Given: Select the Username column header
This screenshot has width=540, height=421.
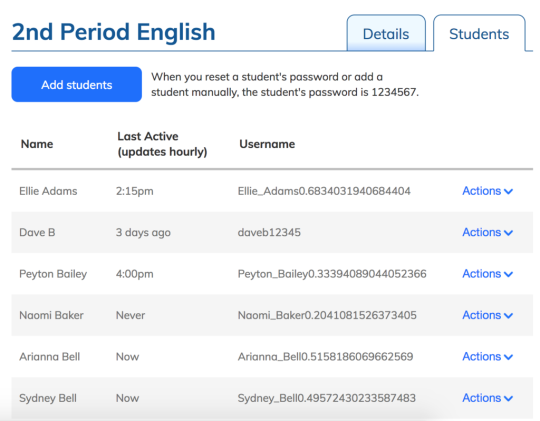Looking at the screenshot, I should point(267,144).
